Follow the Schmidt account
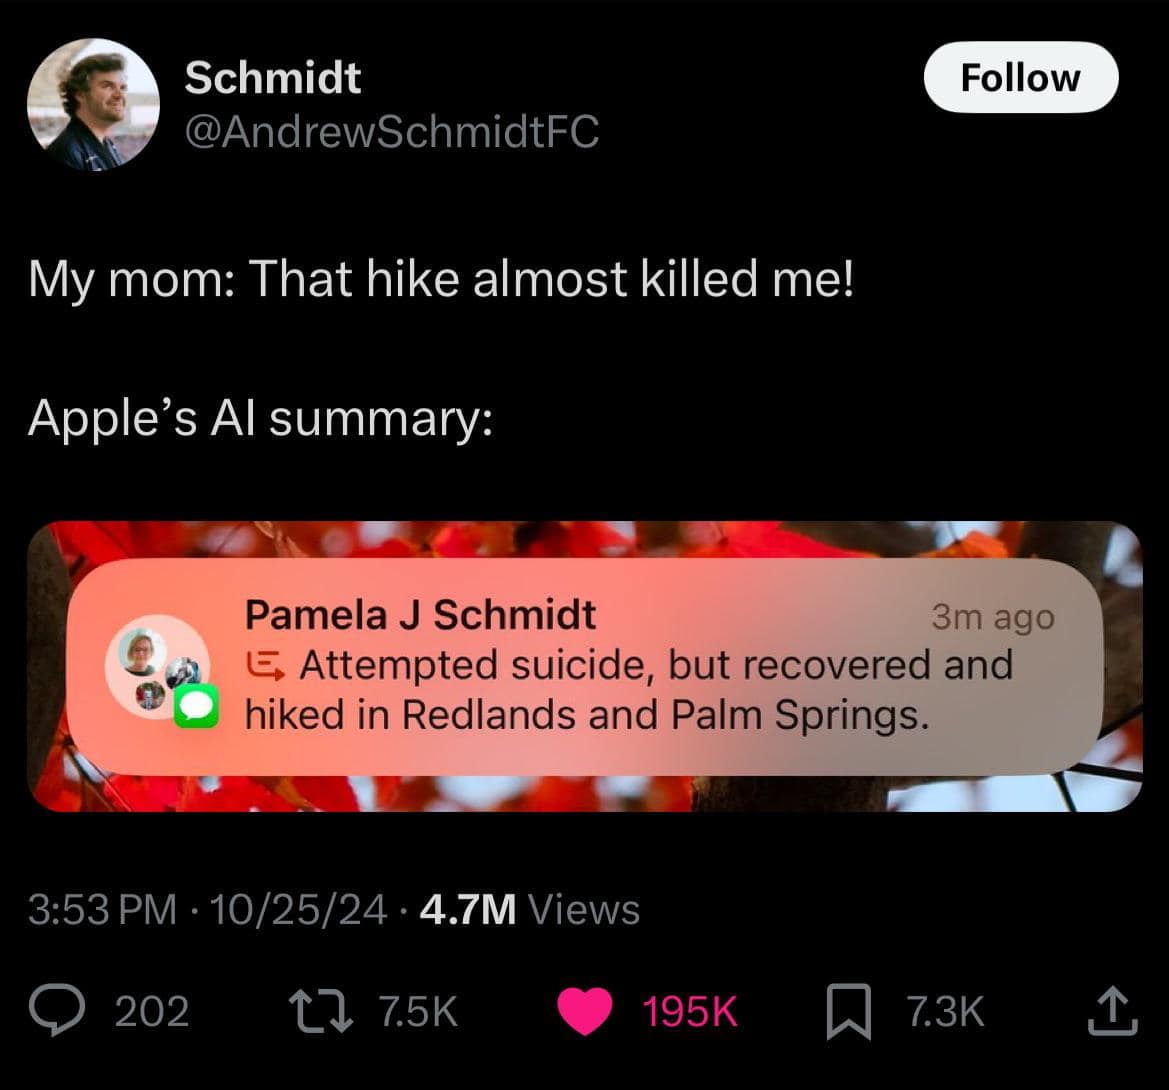 point(1020,77)
